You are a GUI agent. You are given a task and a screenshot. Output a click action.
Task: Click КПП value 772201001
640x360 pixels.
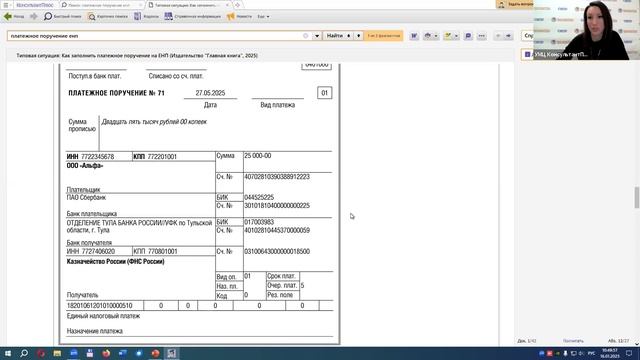[162, 157]
